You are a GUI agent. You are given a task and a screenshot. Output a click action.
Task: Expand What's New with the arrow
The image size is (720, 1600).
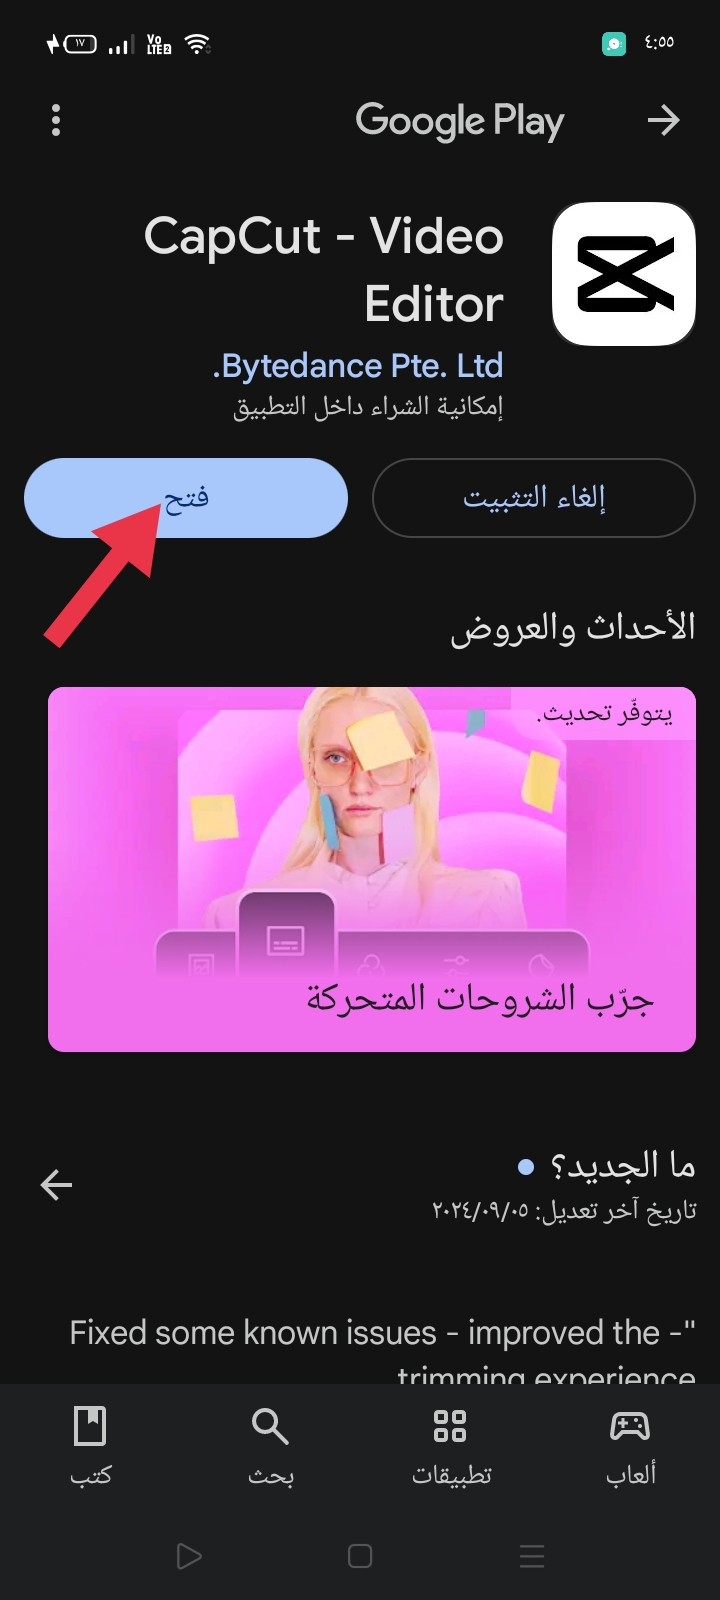click(x=57, y=1185)
